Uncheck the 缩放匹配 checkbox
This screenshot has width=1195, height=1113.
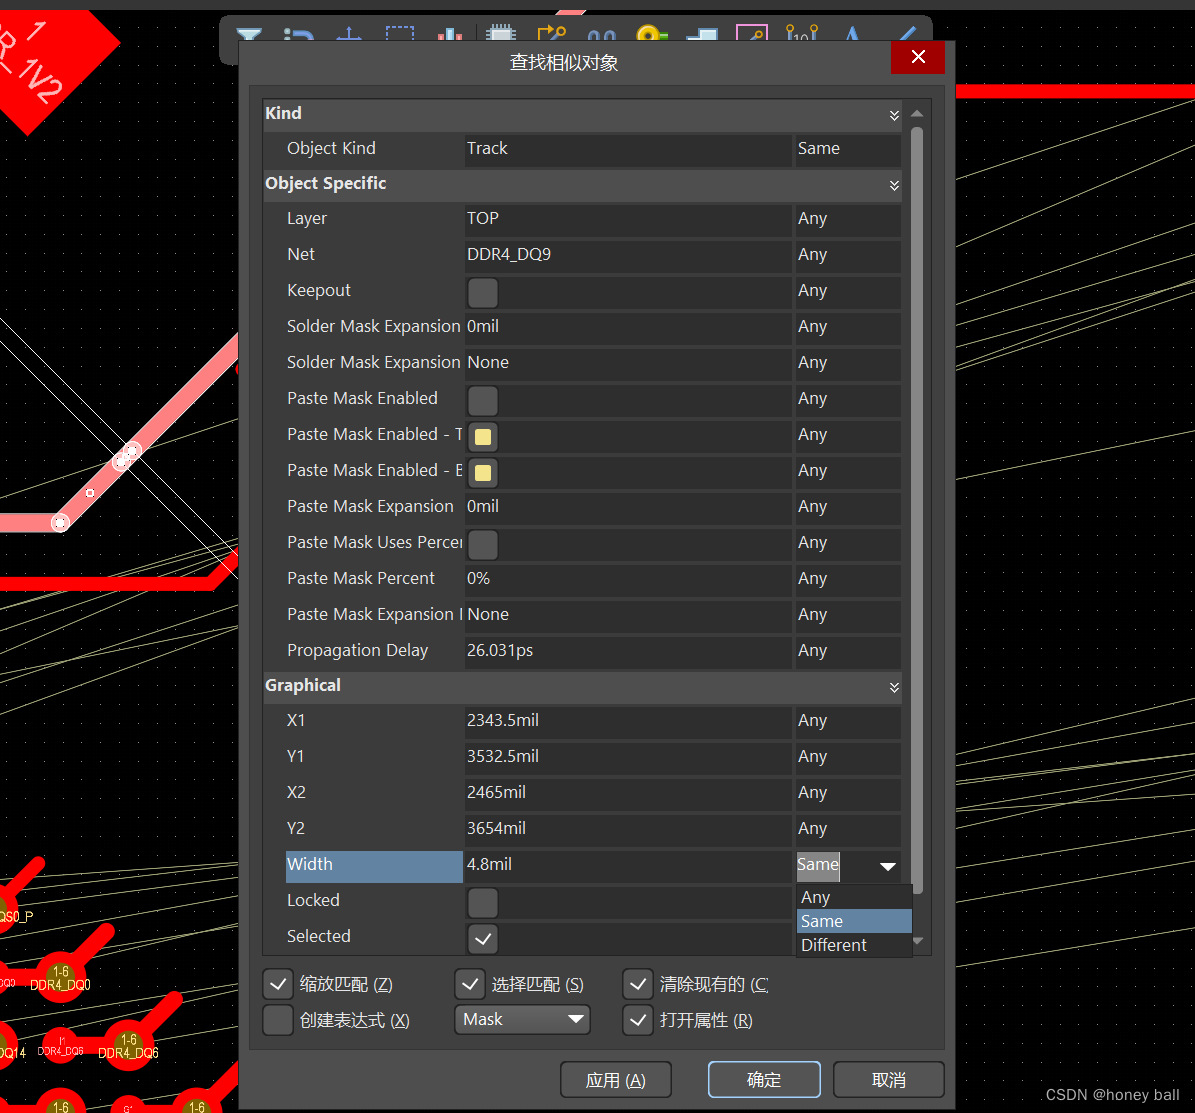pos(278,983)
